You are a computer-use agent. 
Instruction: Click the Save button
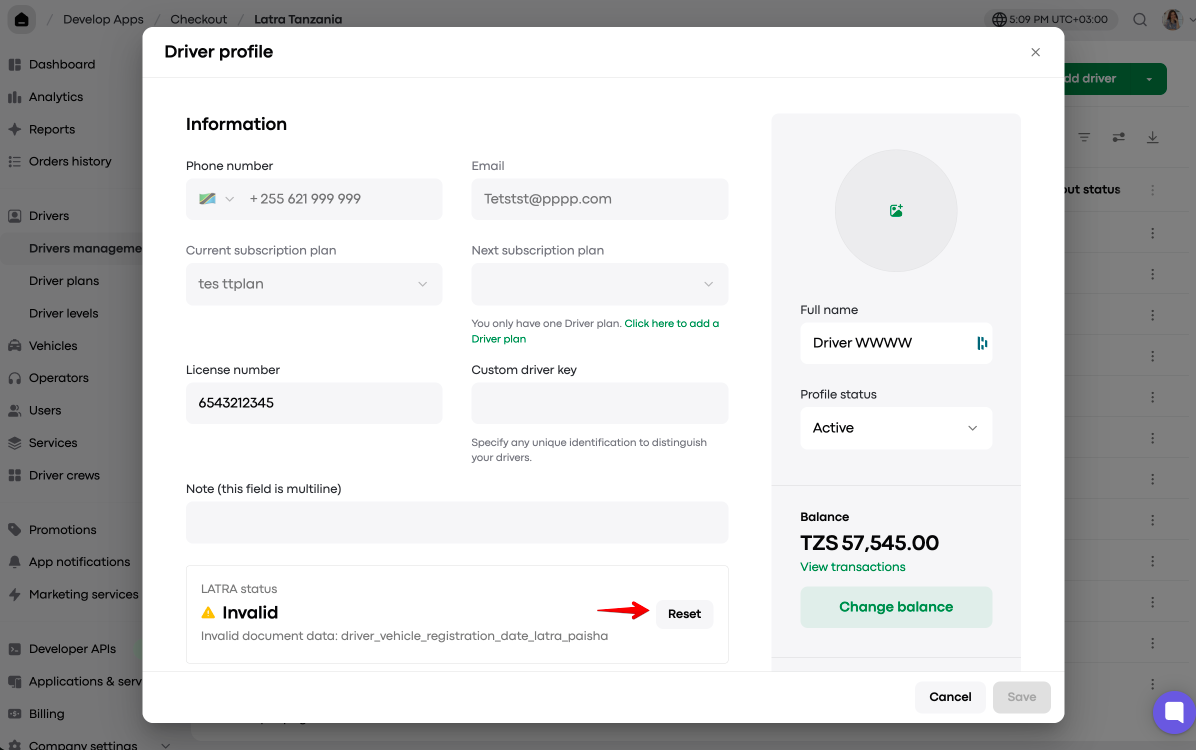(x=1021, y=697)
